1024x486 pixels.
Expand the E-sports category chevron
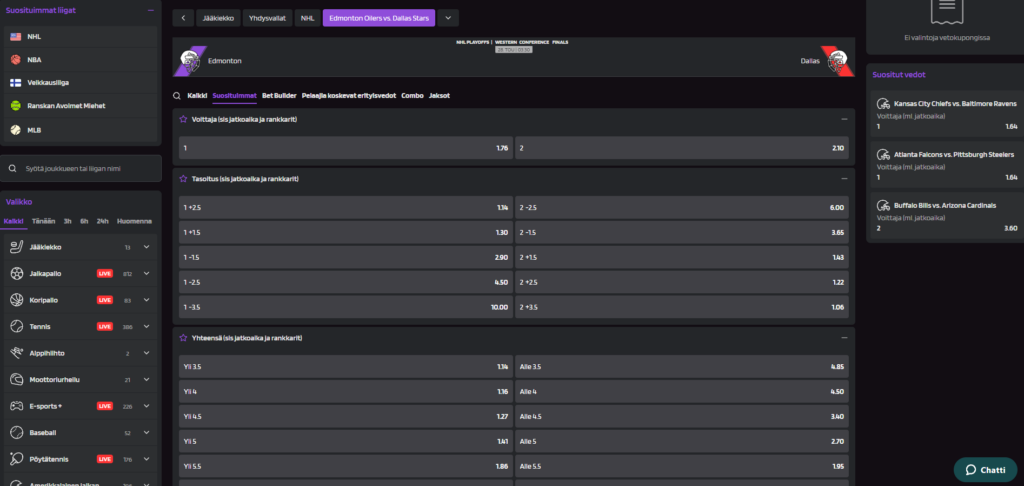tap(146, 406)
